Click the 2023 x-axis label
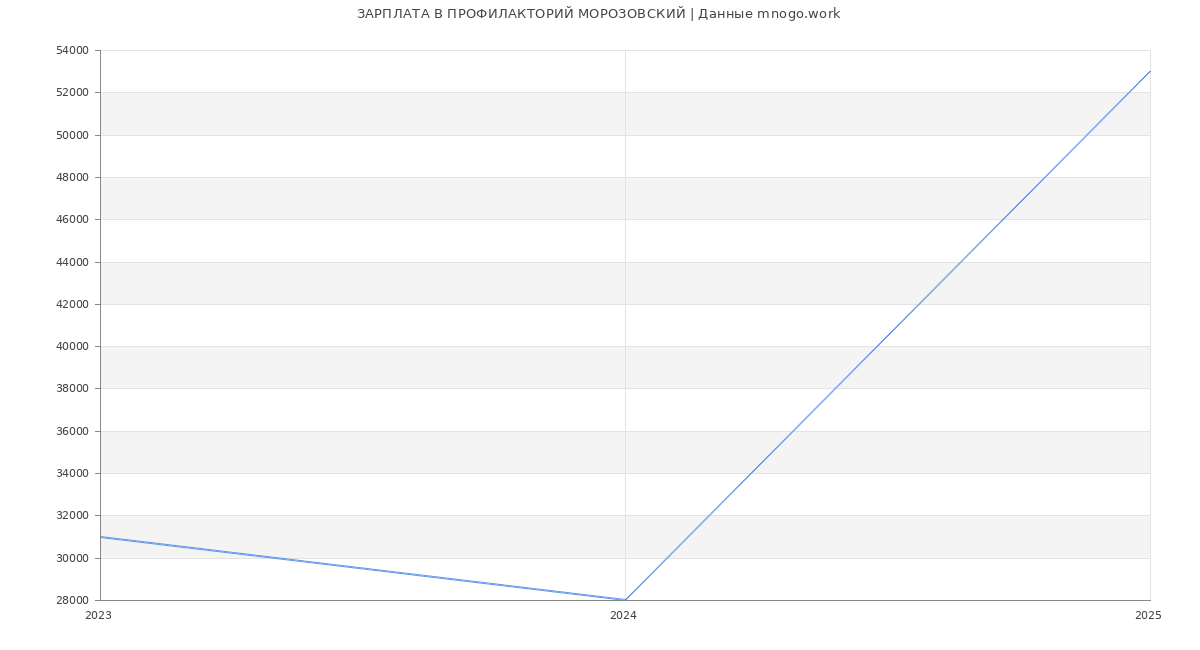The height and width of the screenshot is (650, 1200). pos(98,616)
